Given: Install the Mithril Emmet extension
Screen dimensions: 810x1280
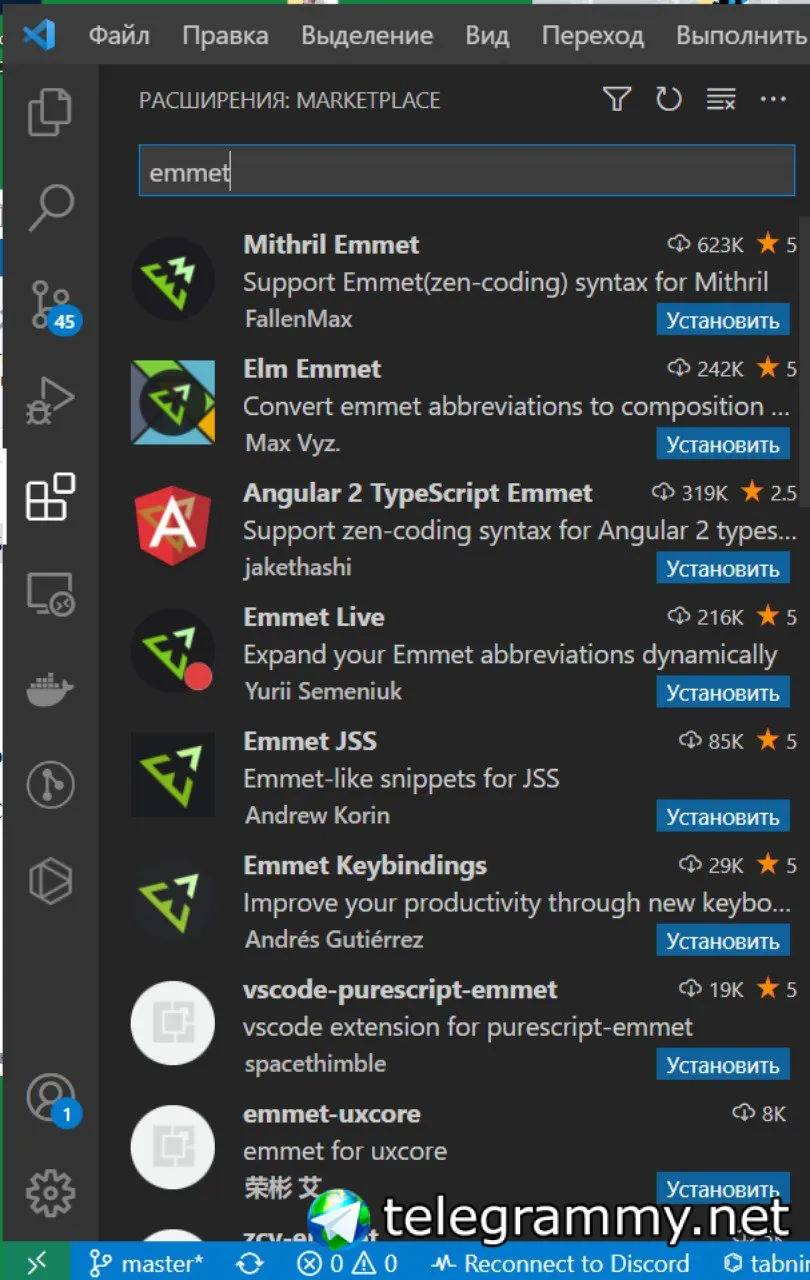Looking at the screenshot, I should coord(723,321).
